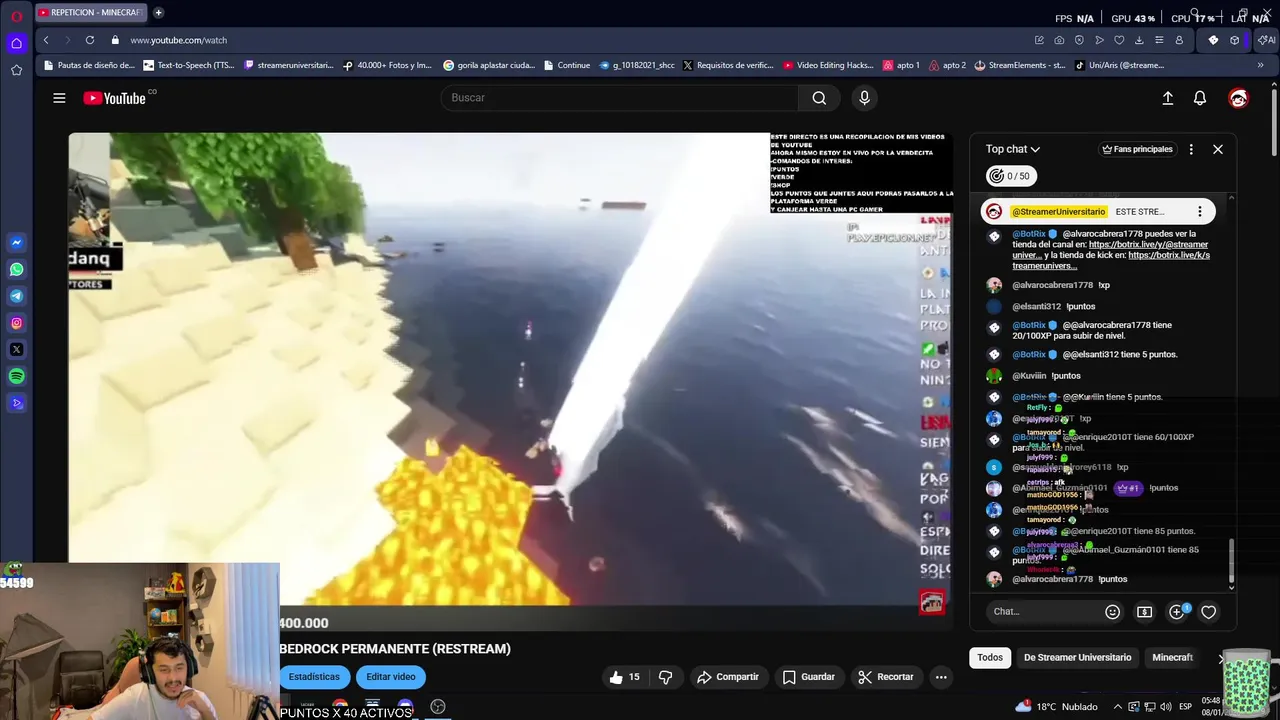
Task: Open a new browser tab
Action: coord(158,13)
